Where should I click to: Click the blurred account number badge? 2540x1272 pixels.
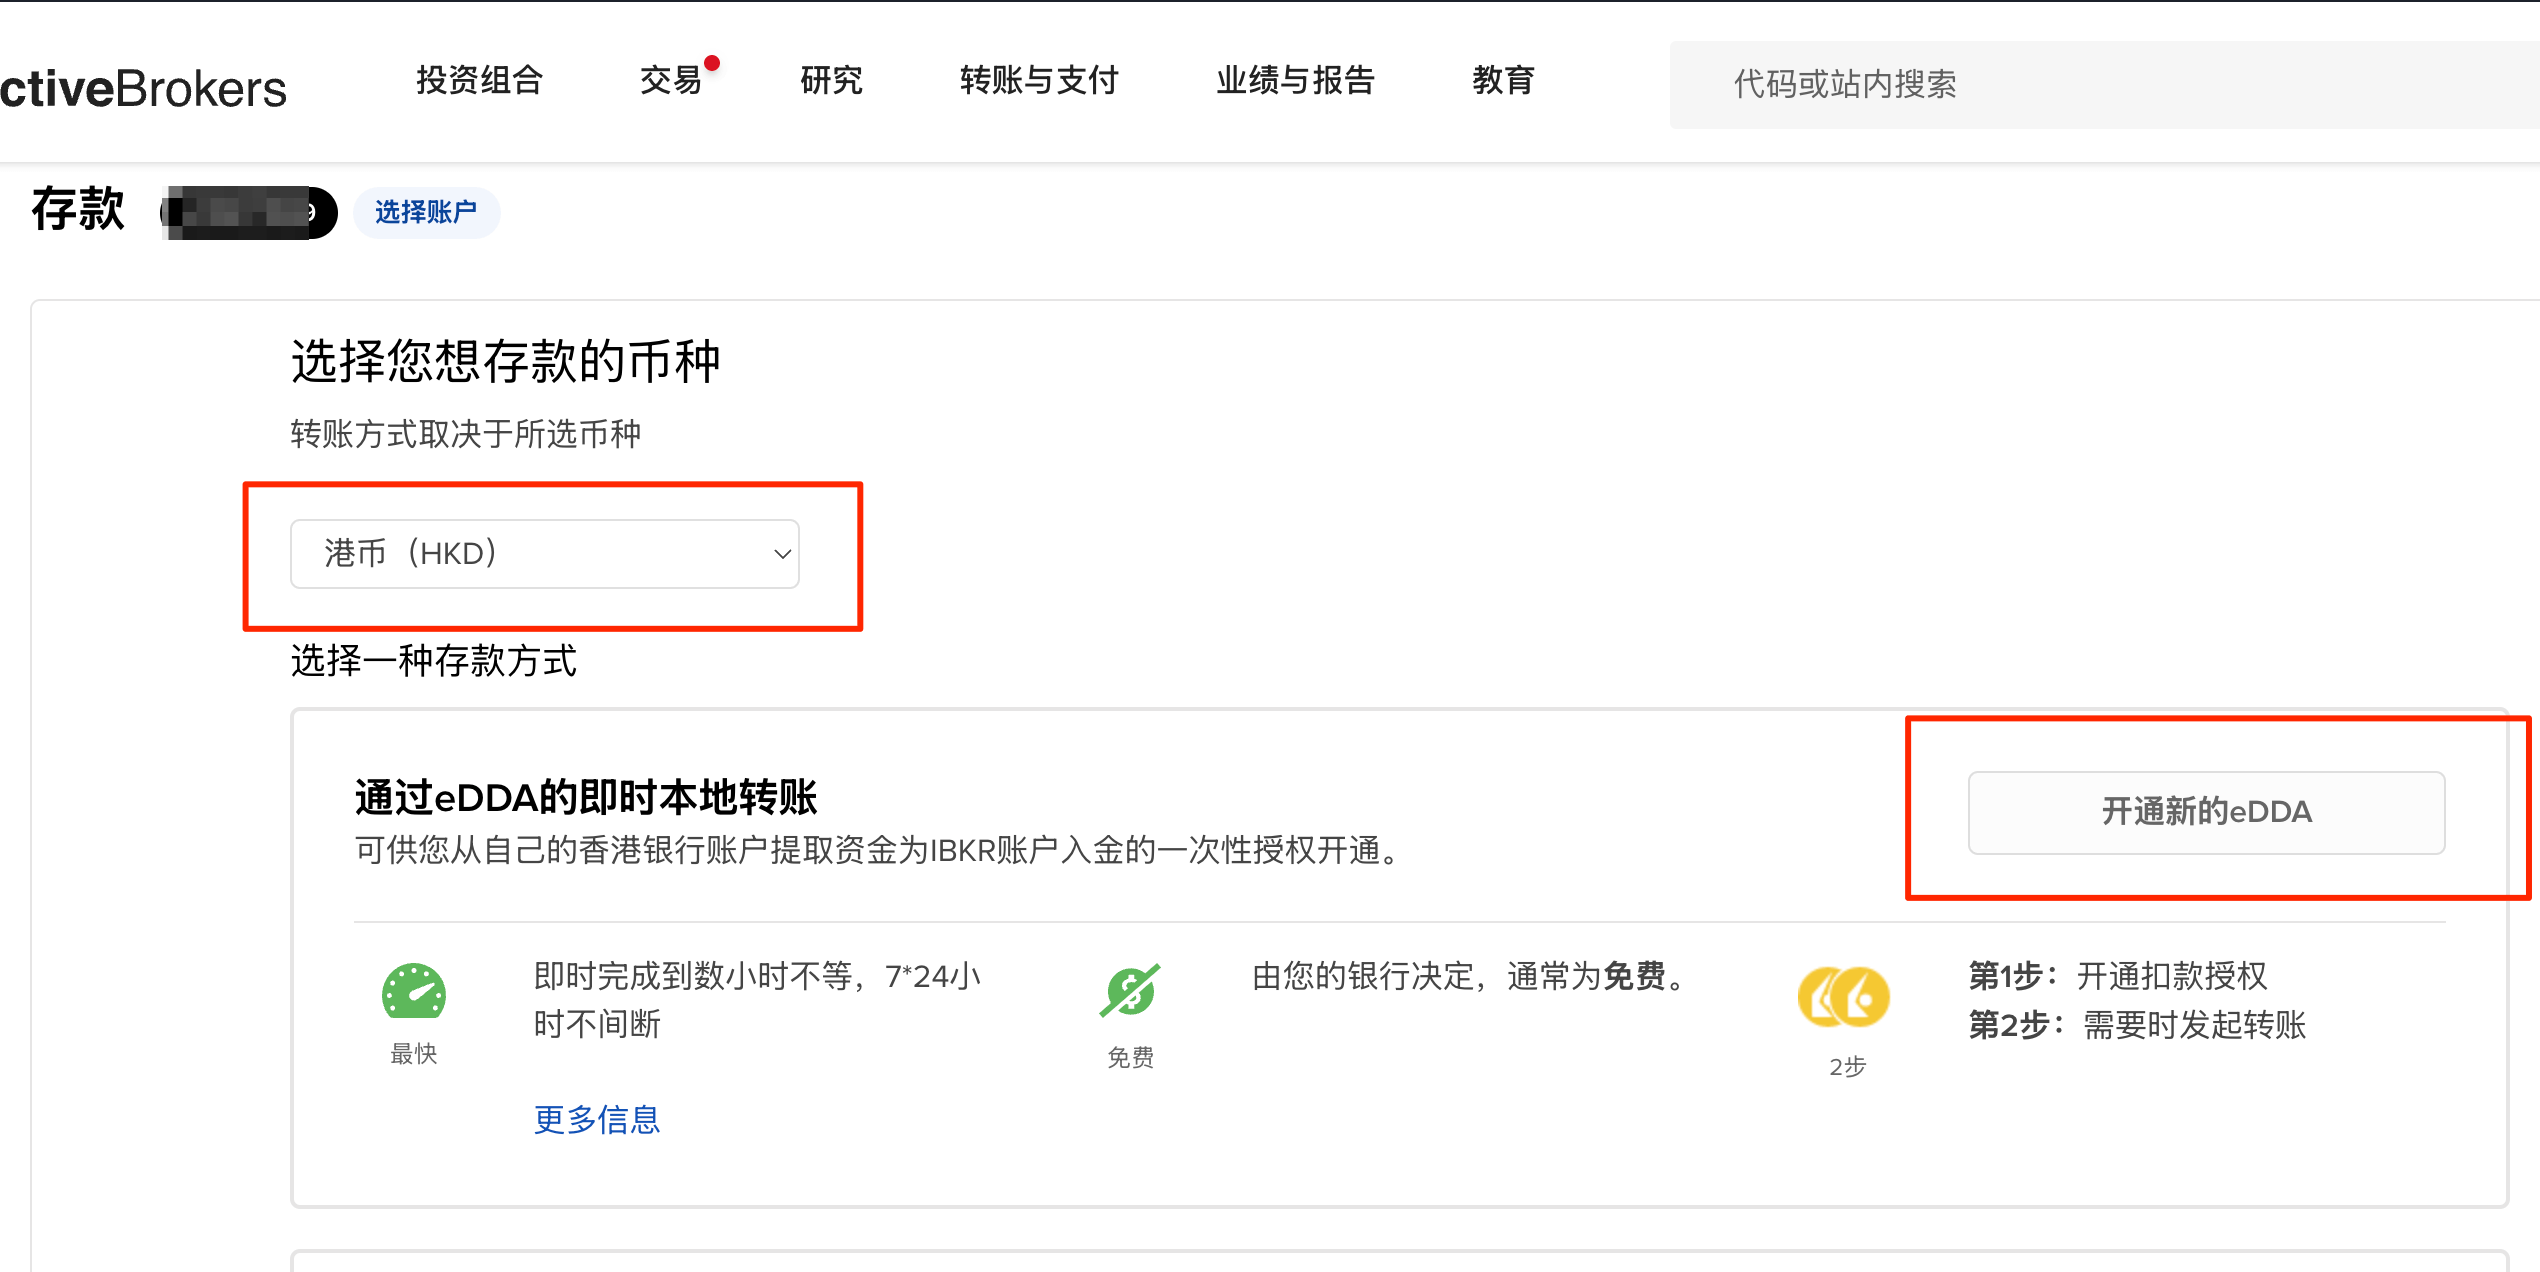(x=248, y=212)
